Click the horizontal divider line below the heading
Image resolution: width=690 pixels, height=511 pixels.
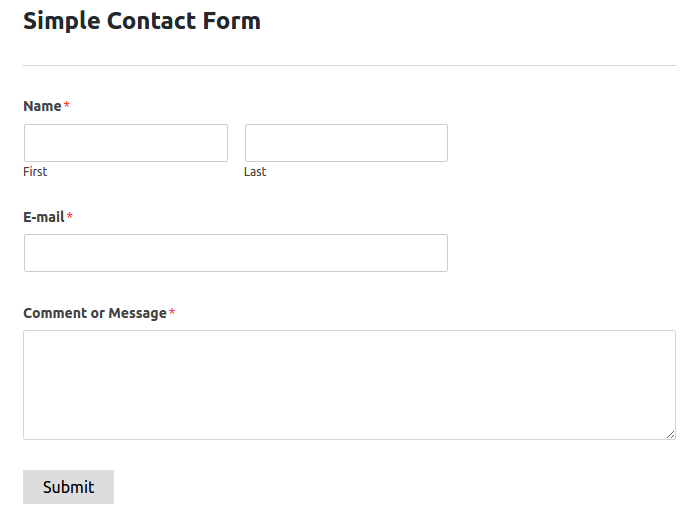tap(349, 66)
